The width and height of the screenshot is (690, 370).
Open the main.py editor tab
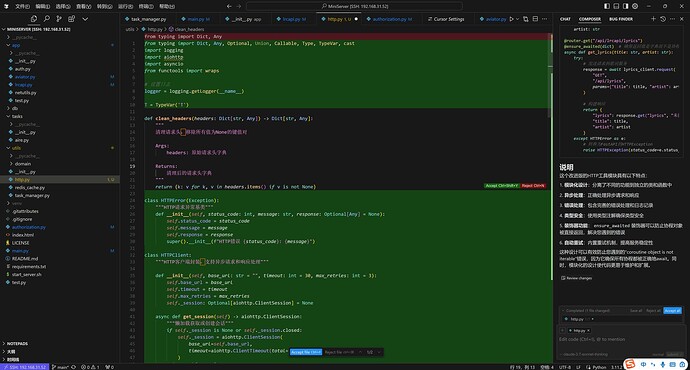tap(195, 19)
